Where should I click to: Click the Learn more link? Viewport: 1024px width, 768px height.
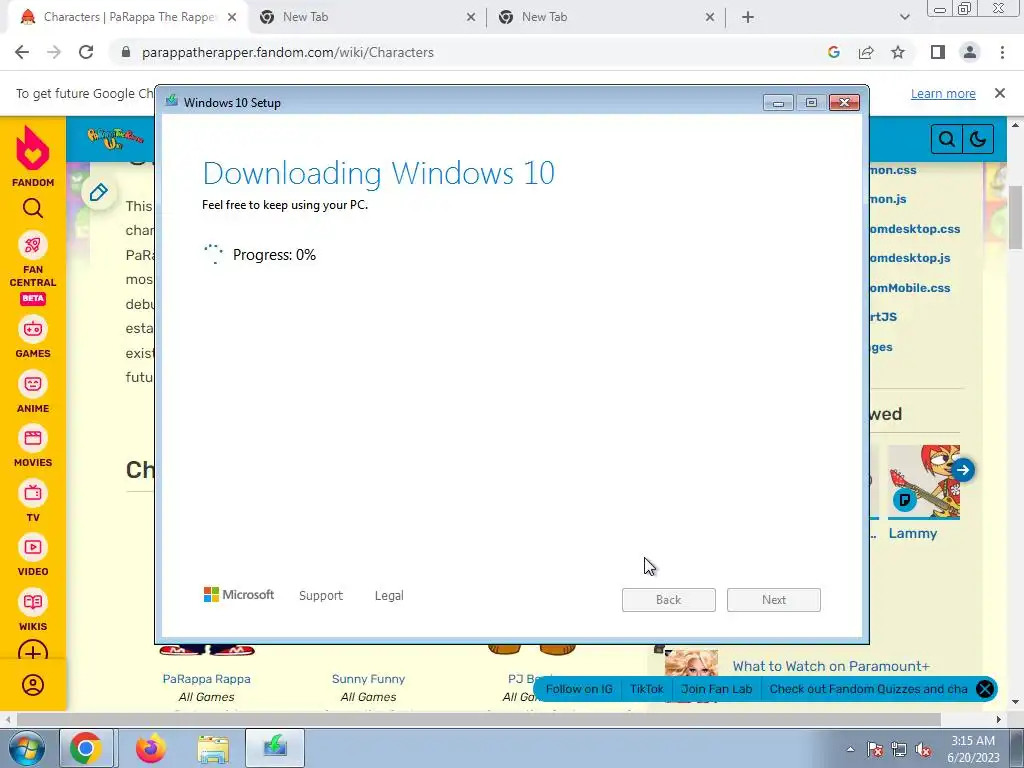[x=943, y=93]
